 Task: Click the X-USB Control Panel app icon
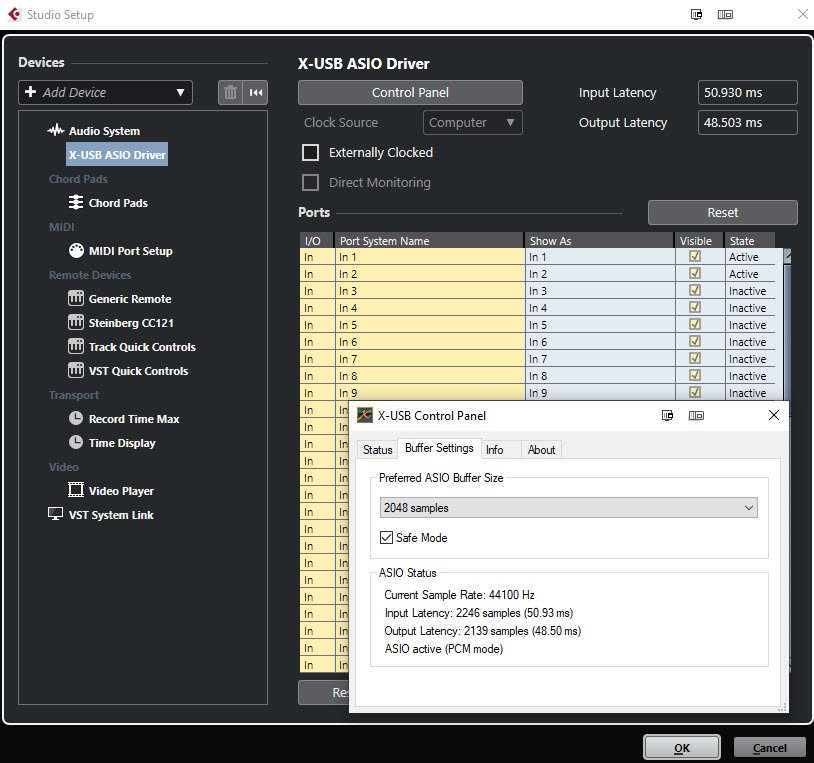(365, 415)
